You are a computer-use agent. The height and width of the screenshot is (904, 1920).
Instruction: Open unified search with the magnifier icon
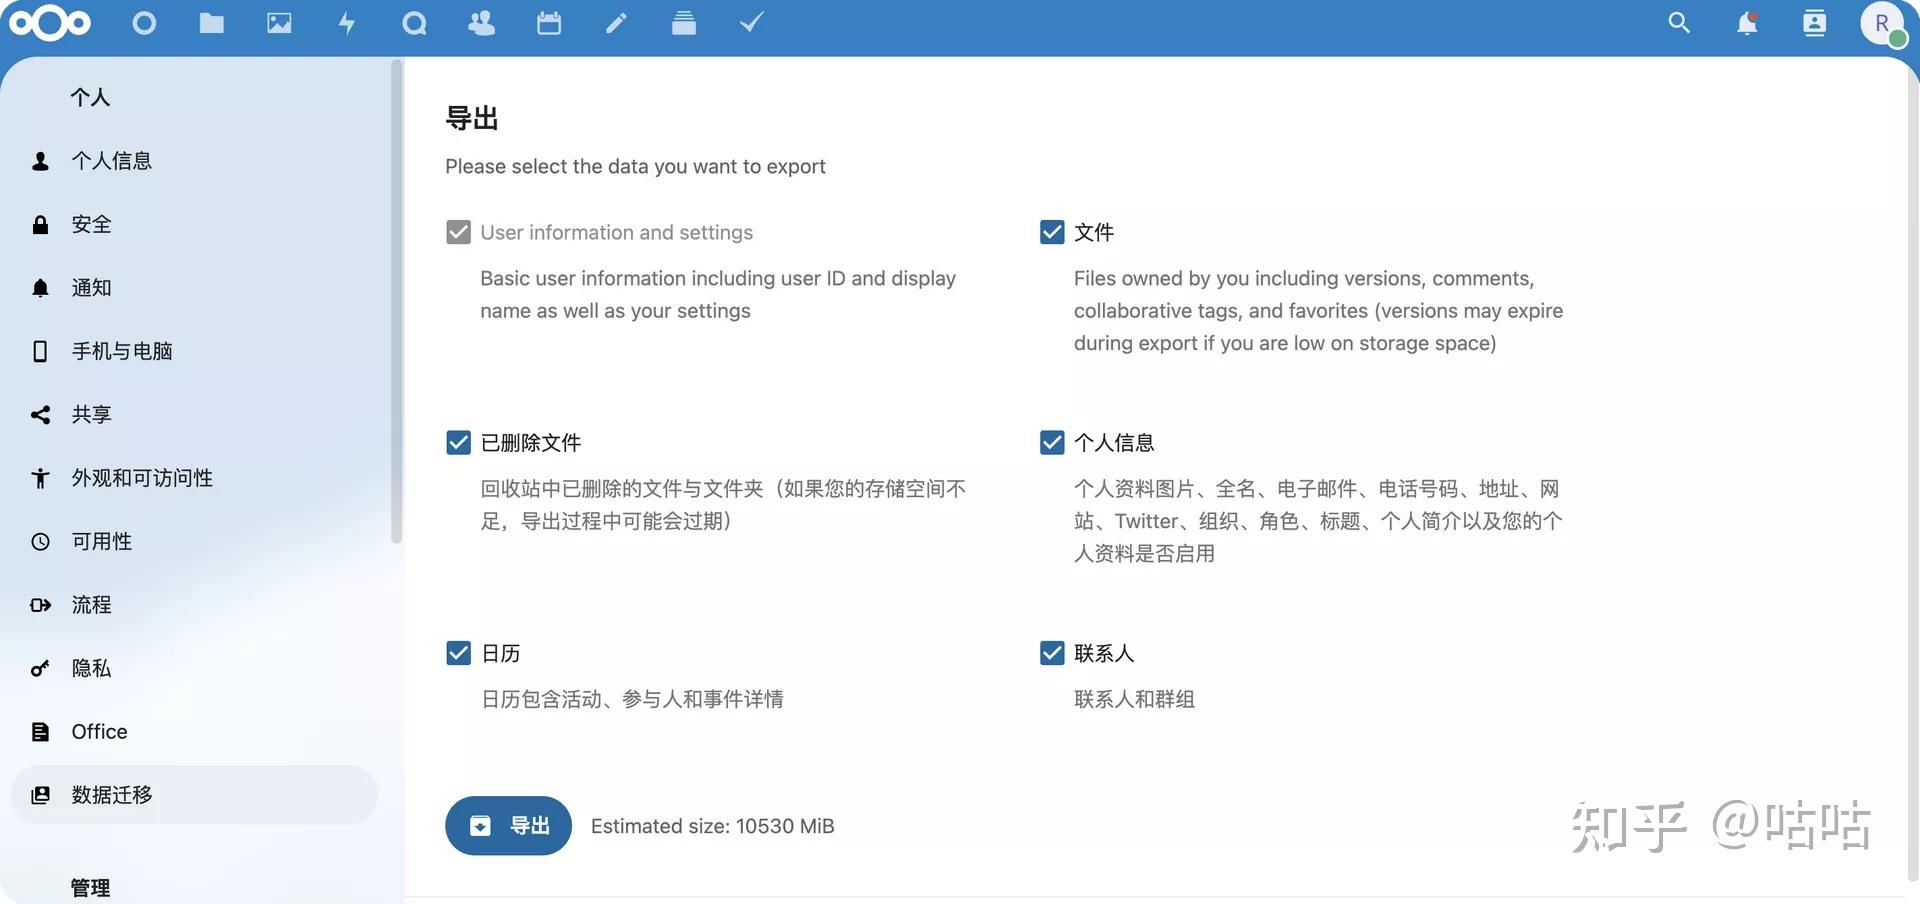pyautogui.click(x=1679, y=22)
